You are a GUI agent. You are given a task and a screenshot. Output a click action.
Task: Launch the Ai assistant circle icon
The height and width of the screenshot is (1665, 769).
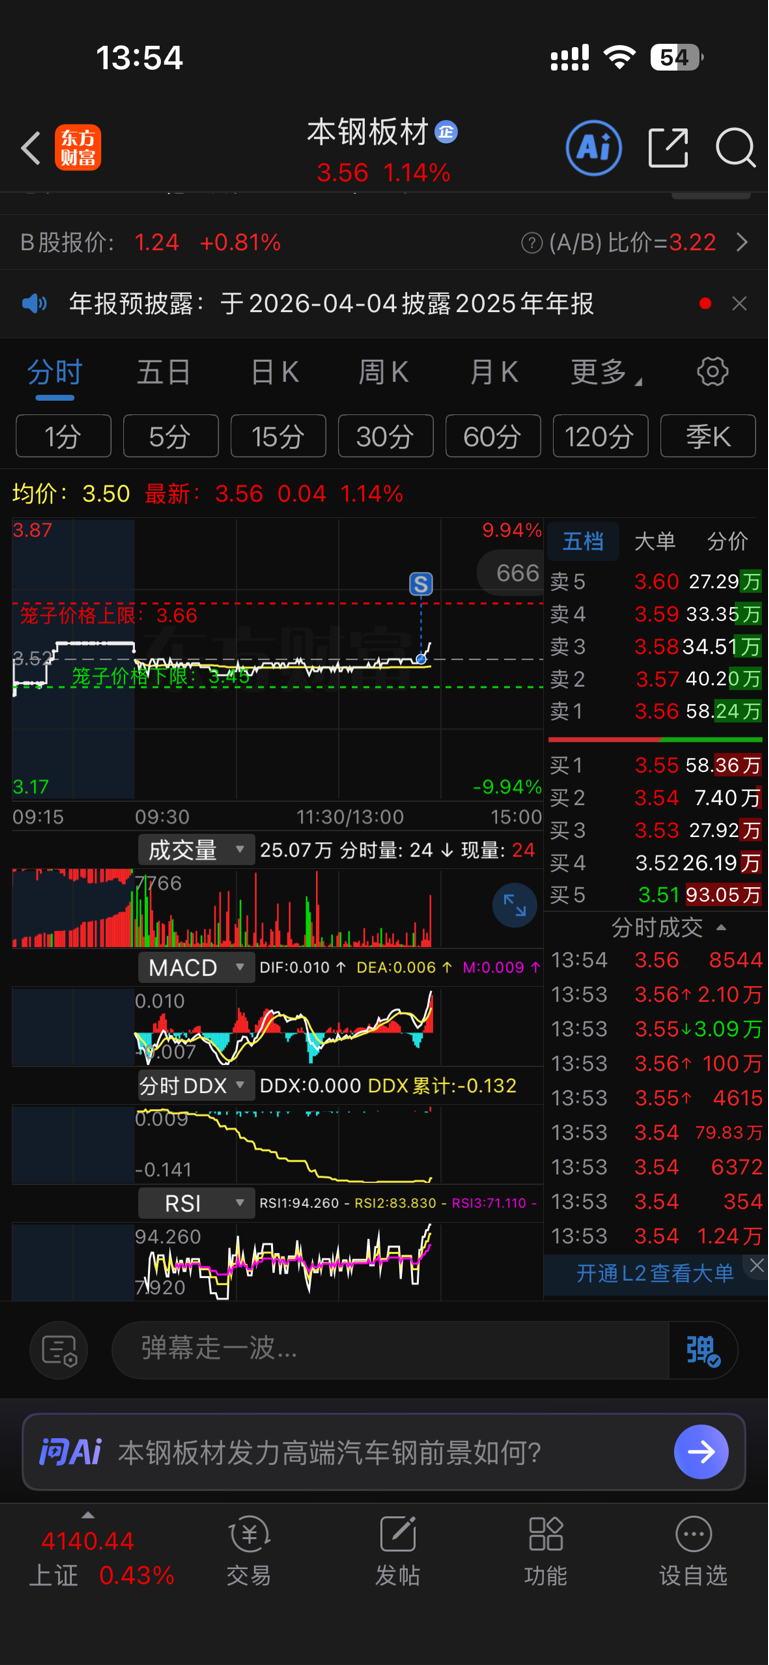(x=594, y=148)
